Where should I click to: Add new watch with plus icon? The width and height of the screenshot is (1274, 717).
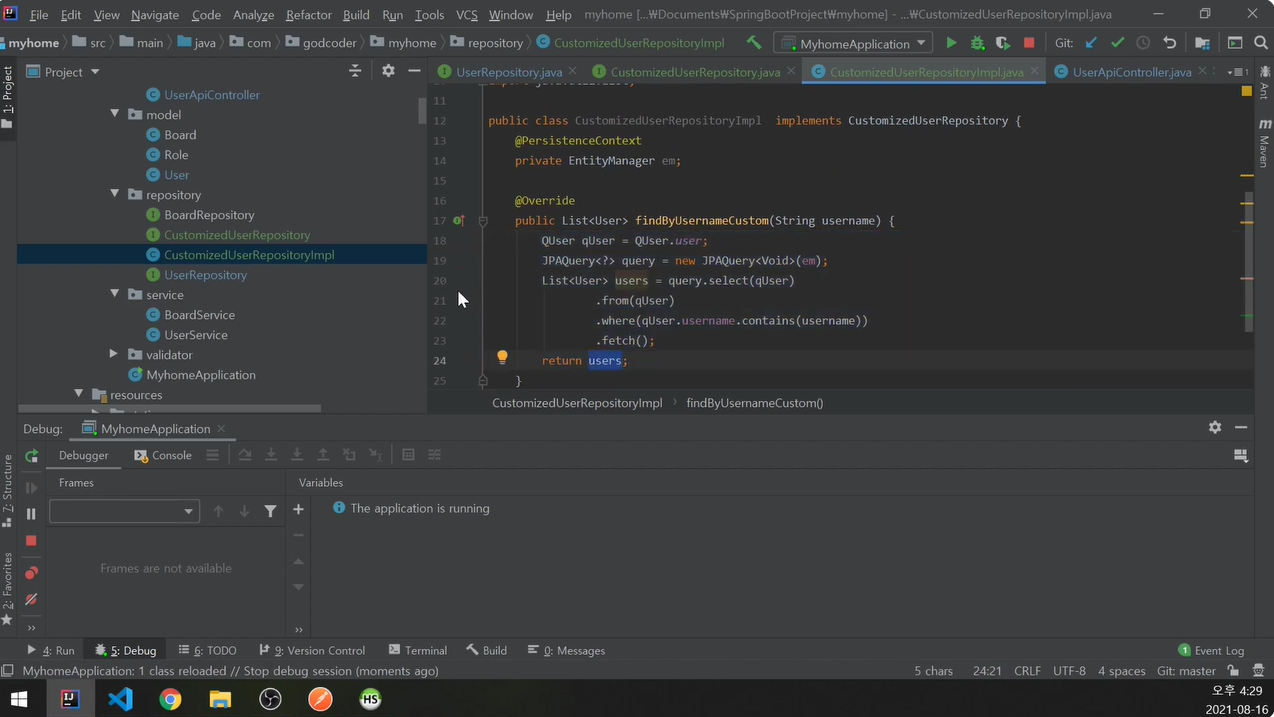[x=298, y=510]
